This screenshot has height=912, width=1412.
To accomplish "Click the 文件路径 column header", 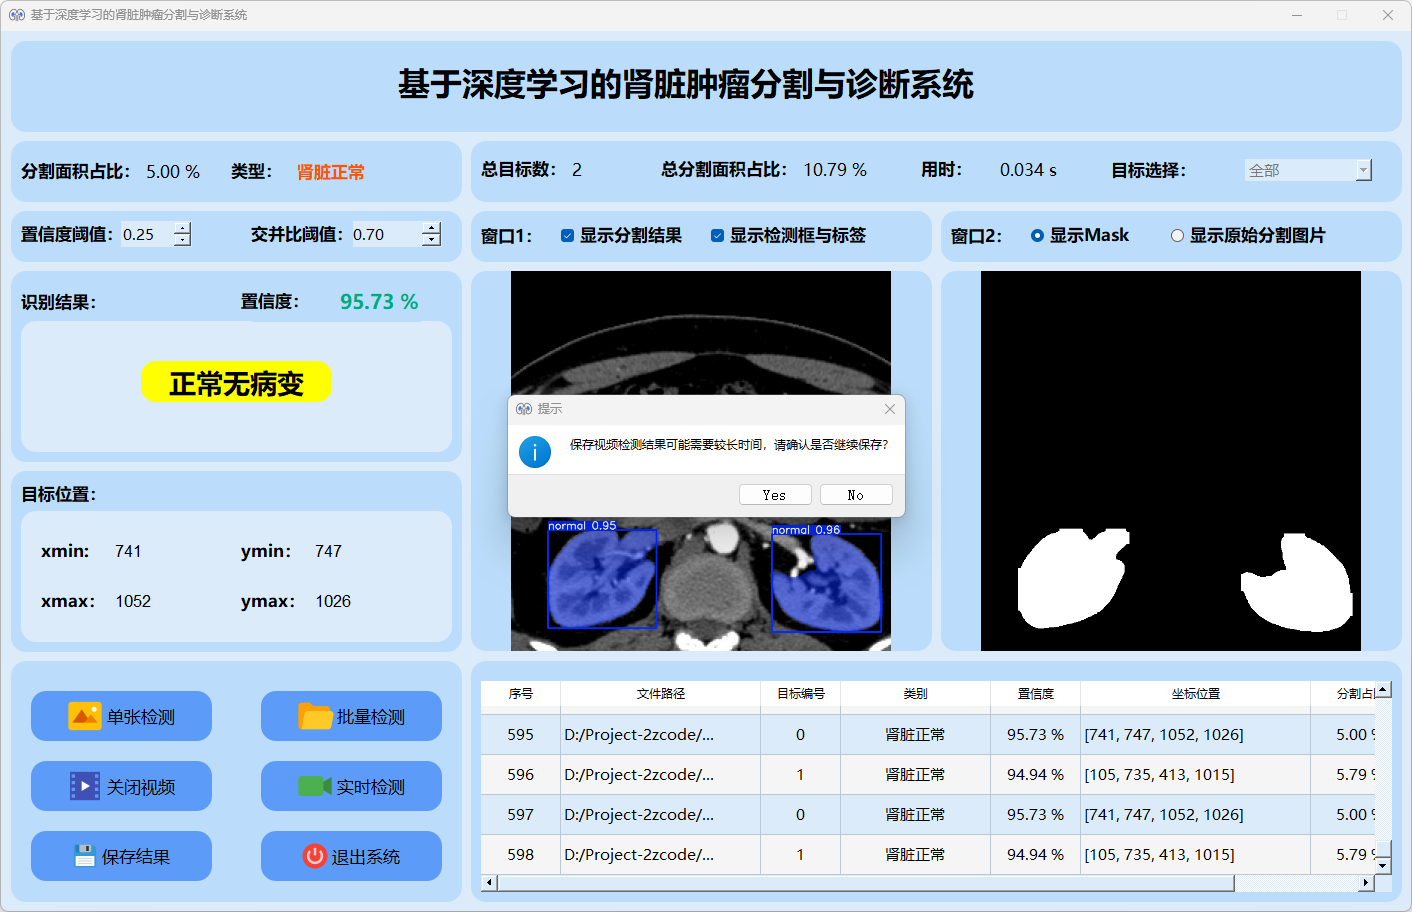I will tap(660, 694).
